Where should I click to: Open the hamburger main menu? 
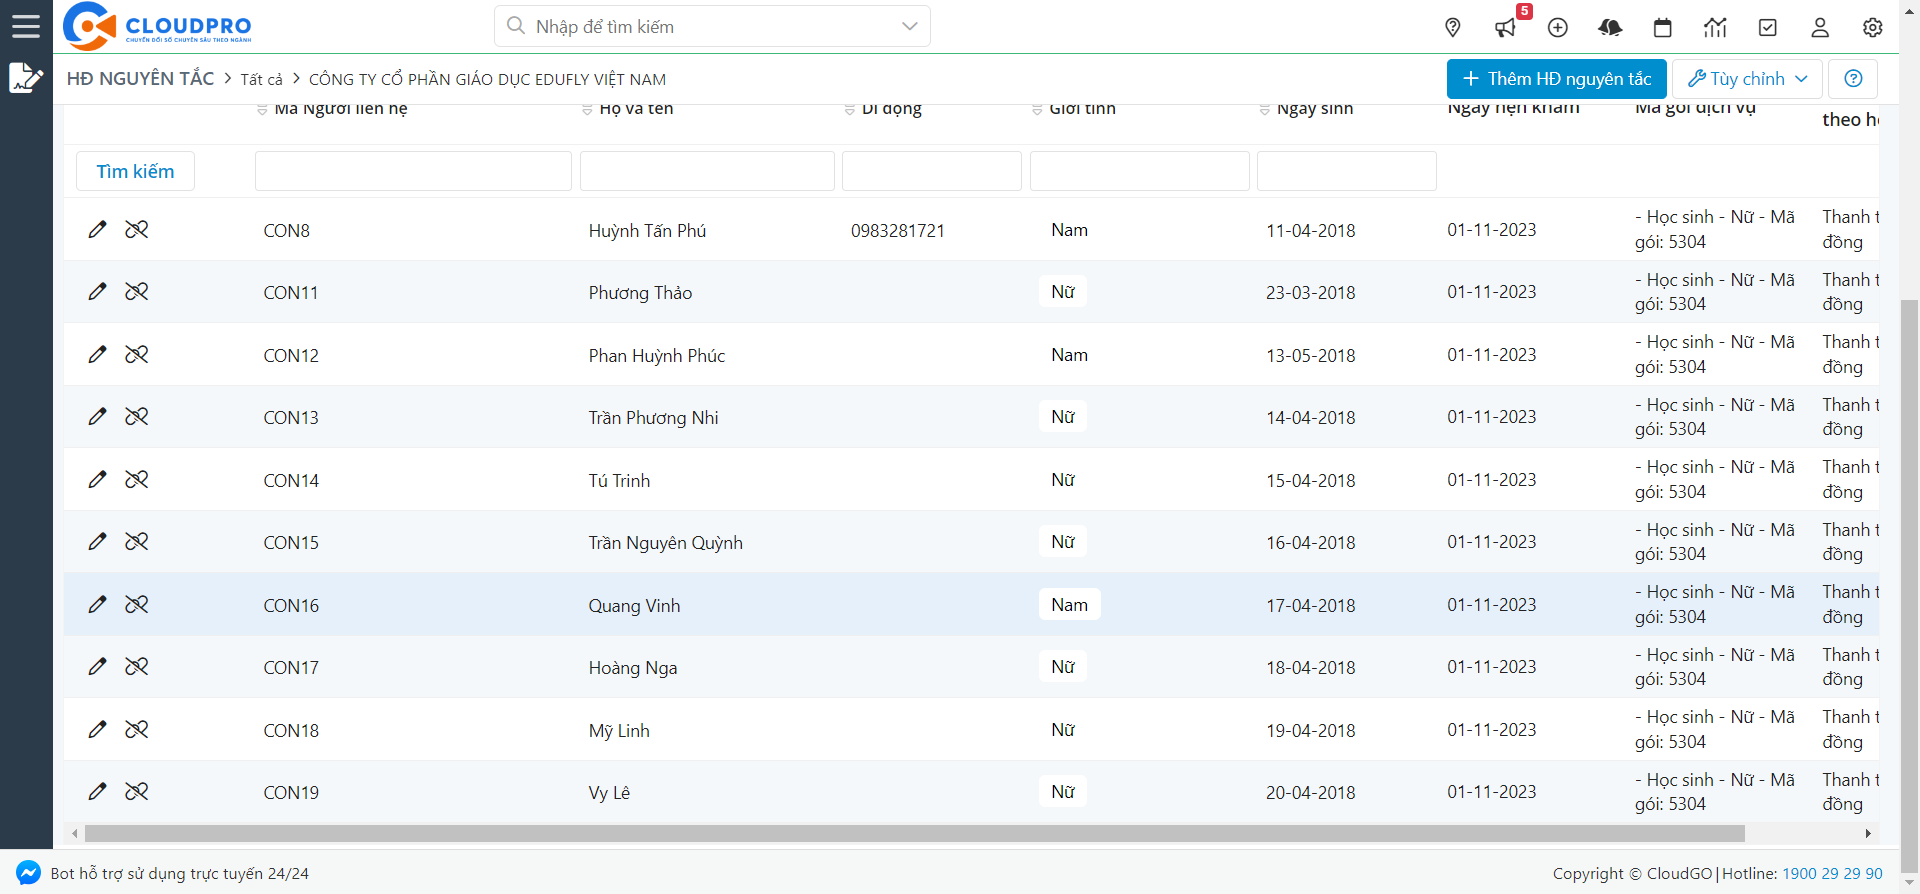click(x=26, y=26)
